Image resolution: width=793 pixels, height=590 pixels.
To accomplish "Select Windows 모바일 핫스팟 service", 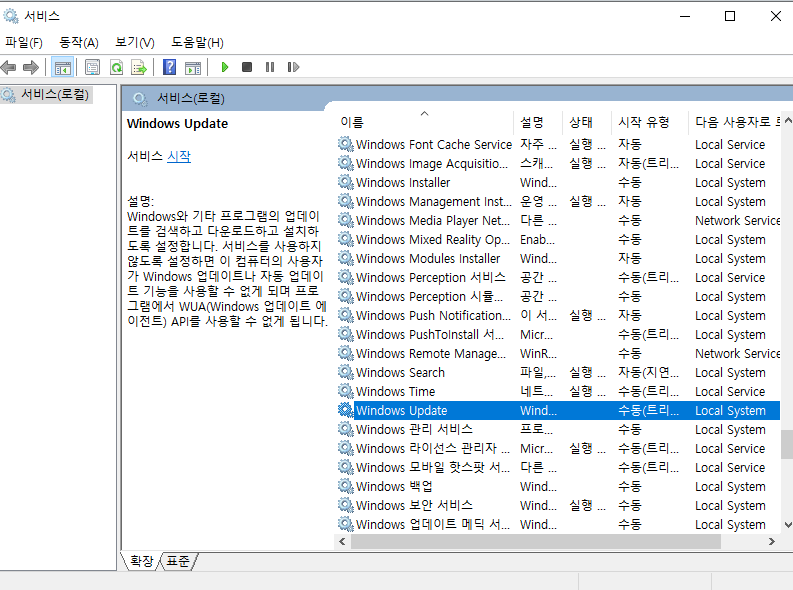I will (558, 468).
